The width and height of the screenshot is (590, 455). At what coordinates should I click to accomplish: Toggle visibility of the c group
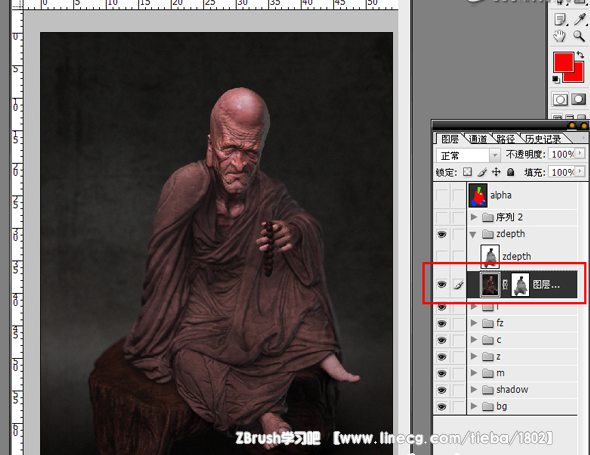pyautogui.click(x=442, y=340)
